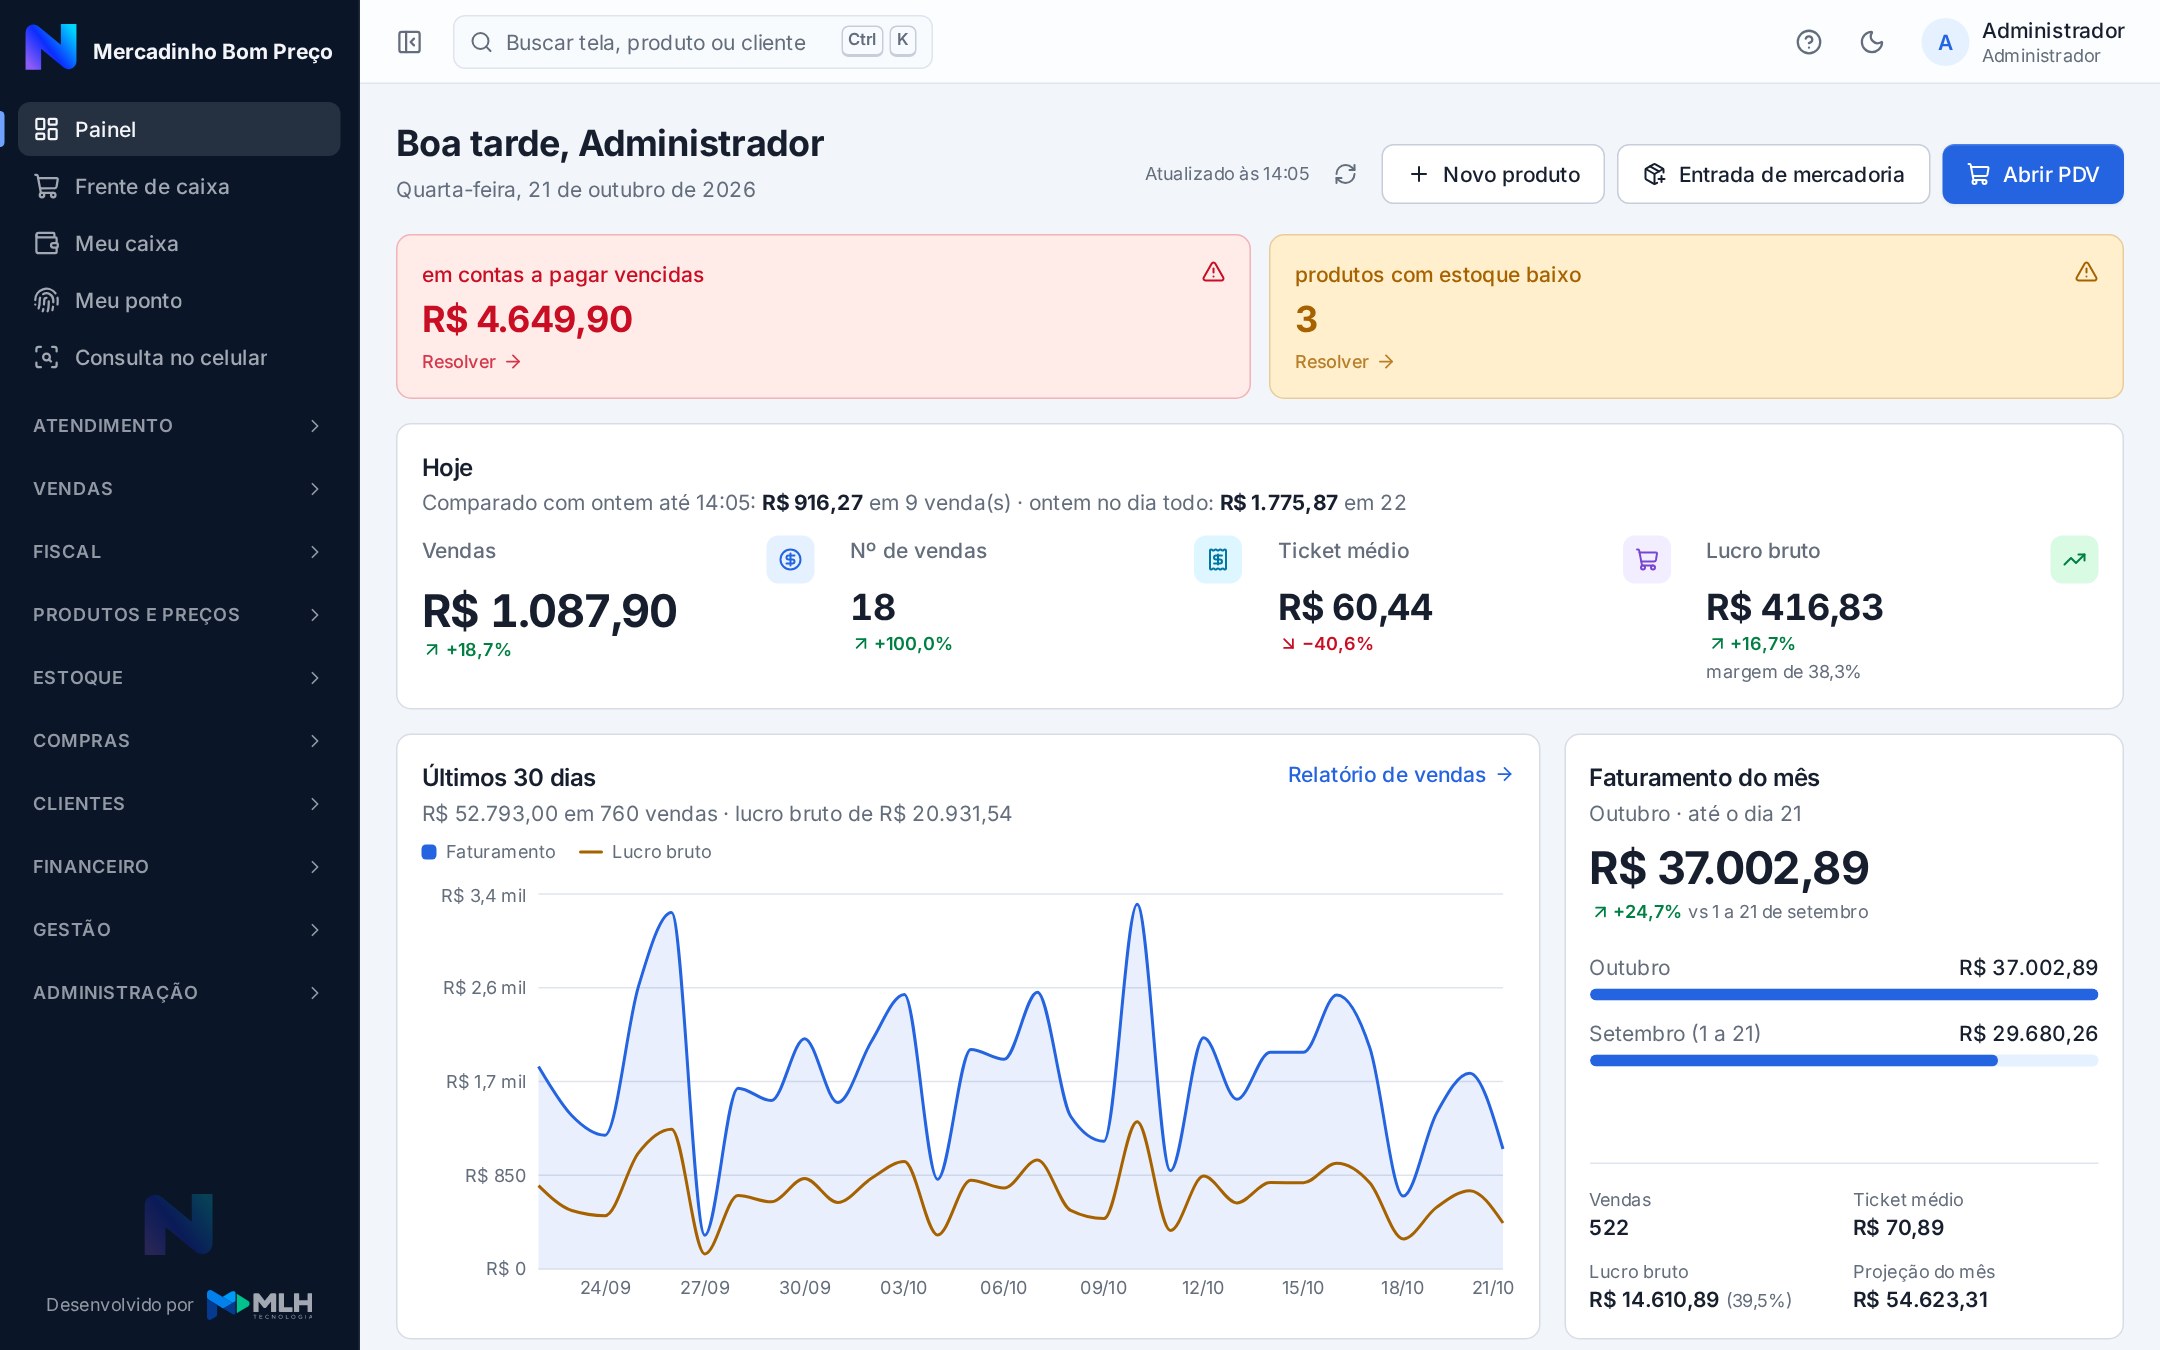The image size is (2160, 1350).
Task: Expand the VENDAS section
Action: 179,489
